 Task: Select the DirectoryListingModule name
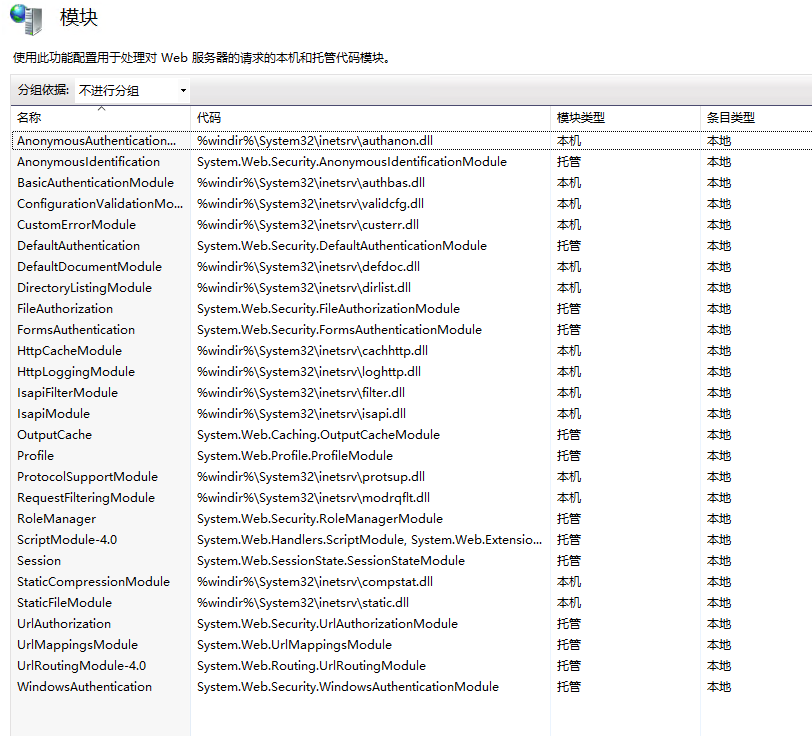(84, 288)
